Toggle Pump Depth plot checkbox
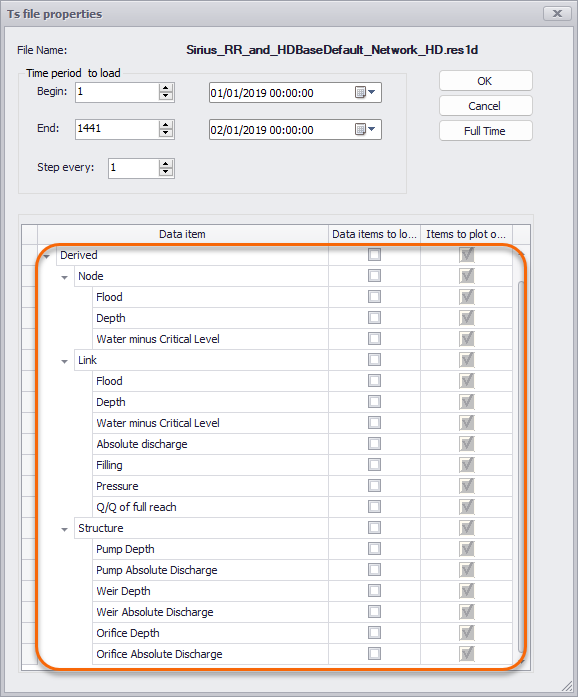Viewport: 578px width, 697px height. pyautogui.click(x=467, y=549)
